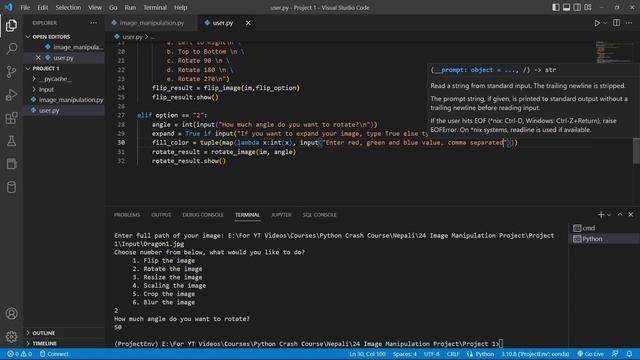Screen dimensions: 640x360
Task: Open the Search view icon
Action: tap(11, 49)
